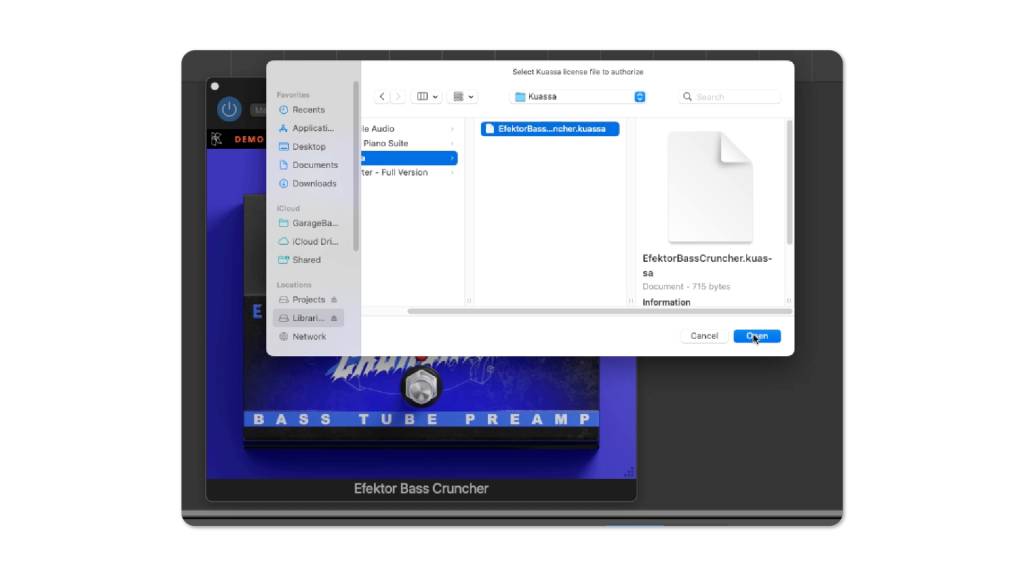Open Recents in the sidebar

[x=305, y=109]
